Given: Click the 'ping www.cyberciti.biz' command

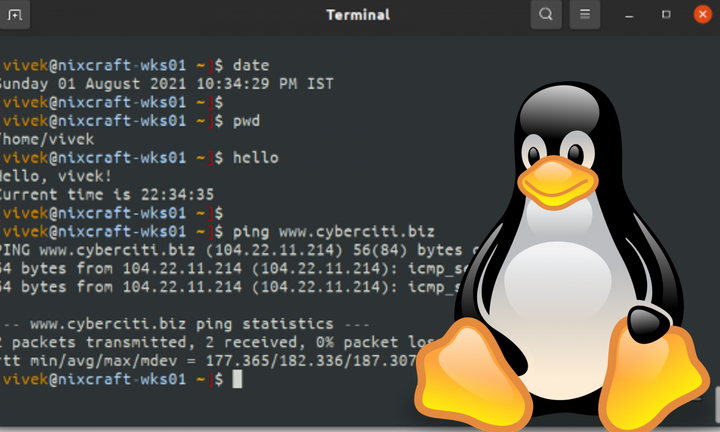Looking at the screenshot, I should [333, 231].
